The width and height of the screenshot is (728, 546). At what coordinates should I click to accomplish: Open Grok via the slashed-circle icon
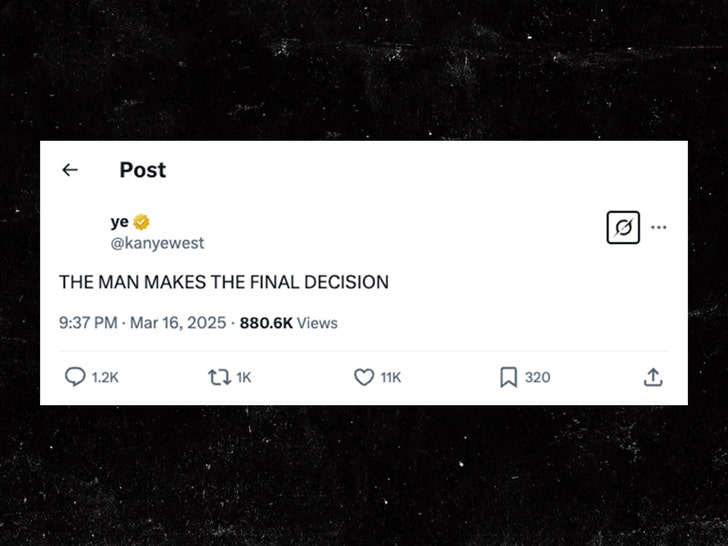pos(623,228)
